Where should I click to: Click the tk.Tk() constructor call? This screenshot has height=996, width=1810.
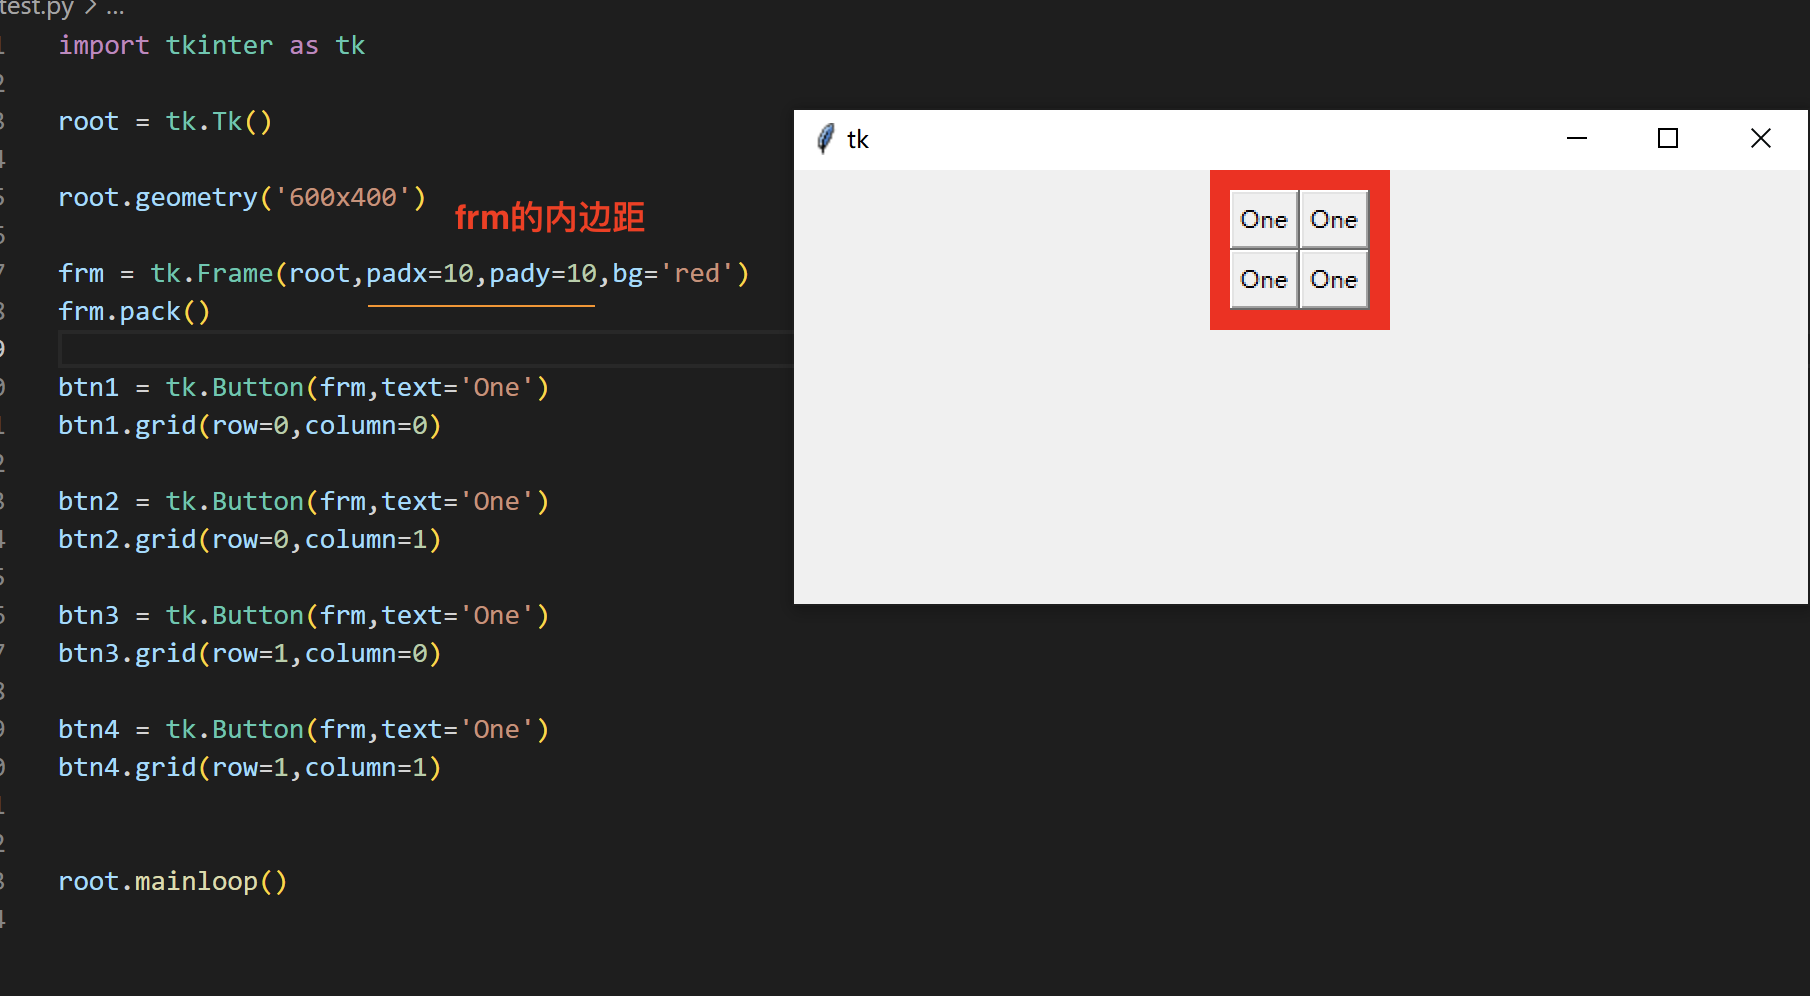[x=218, y=121]
